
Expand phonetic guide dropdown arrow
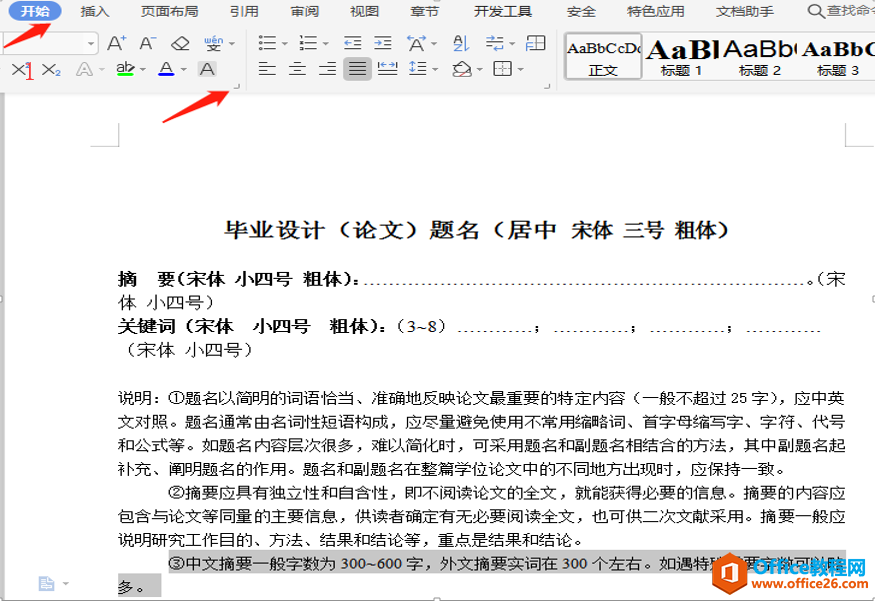pyautogui.click(x=232, y=44)
